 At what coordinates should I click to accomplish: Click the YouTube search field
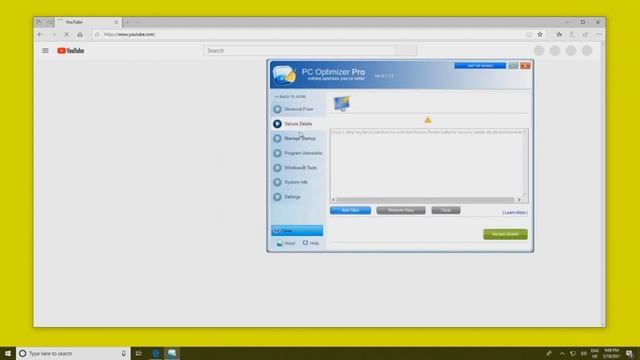(299, 51)
